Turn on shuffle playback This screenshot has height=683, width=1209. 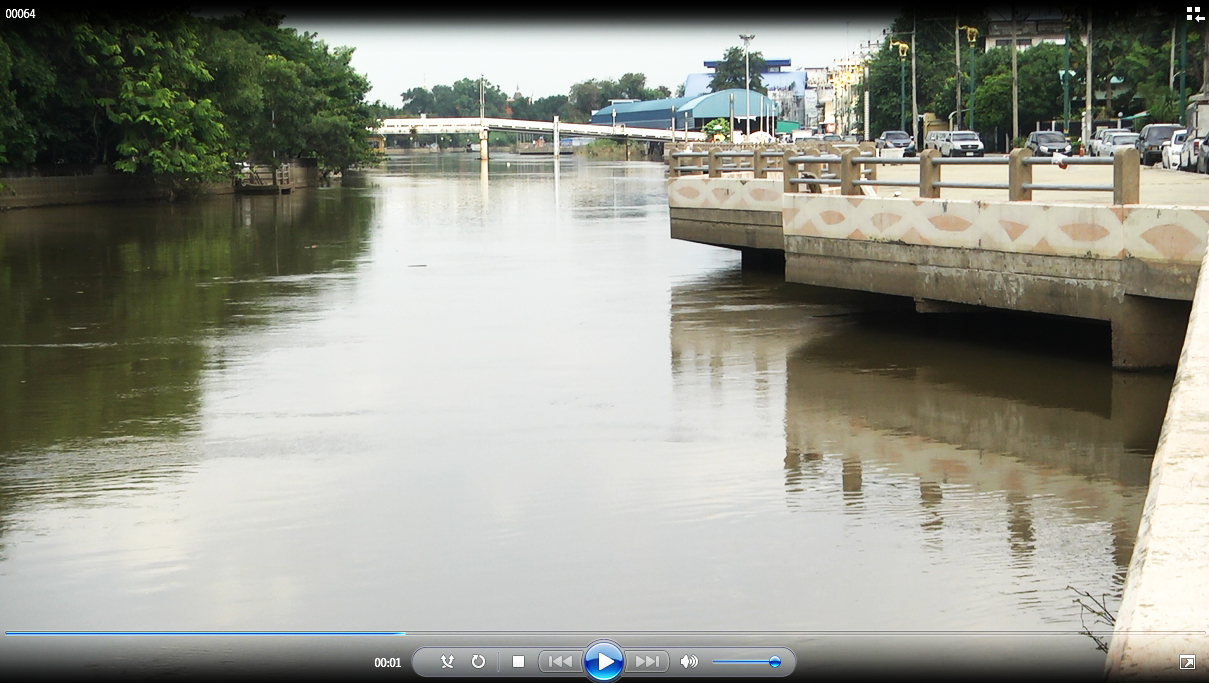pos(447,662)
